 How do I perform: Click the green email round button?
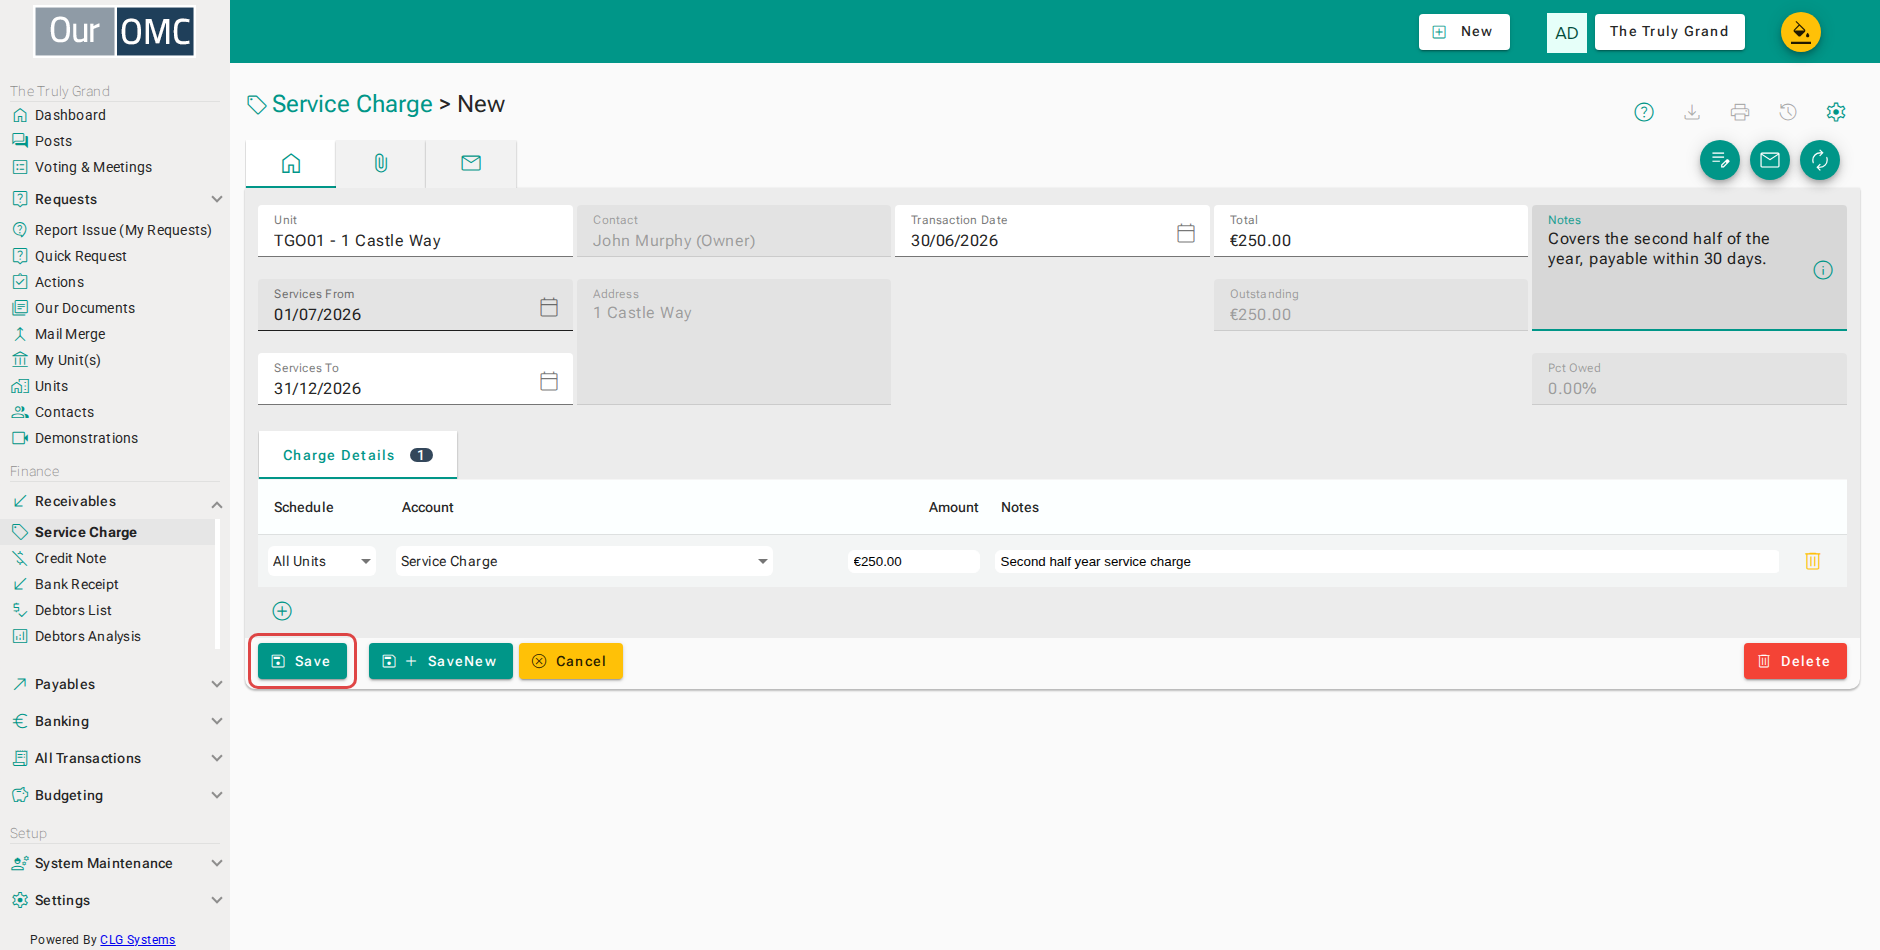pos(1770,160)
